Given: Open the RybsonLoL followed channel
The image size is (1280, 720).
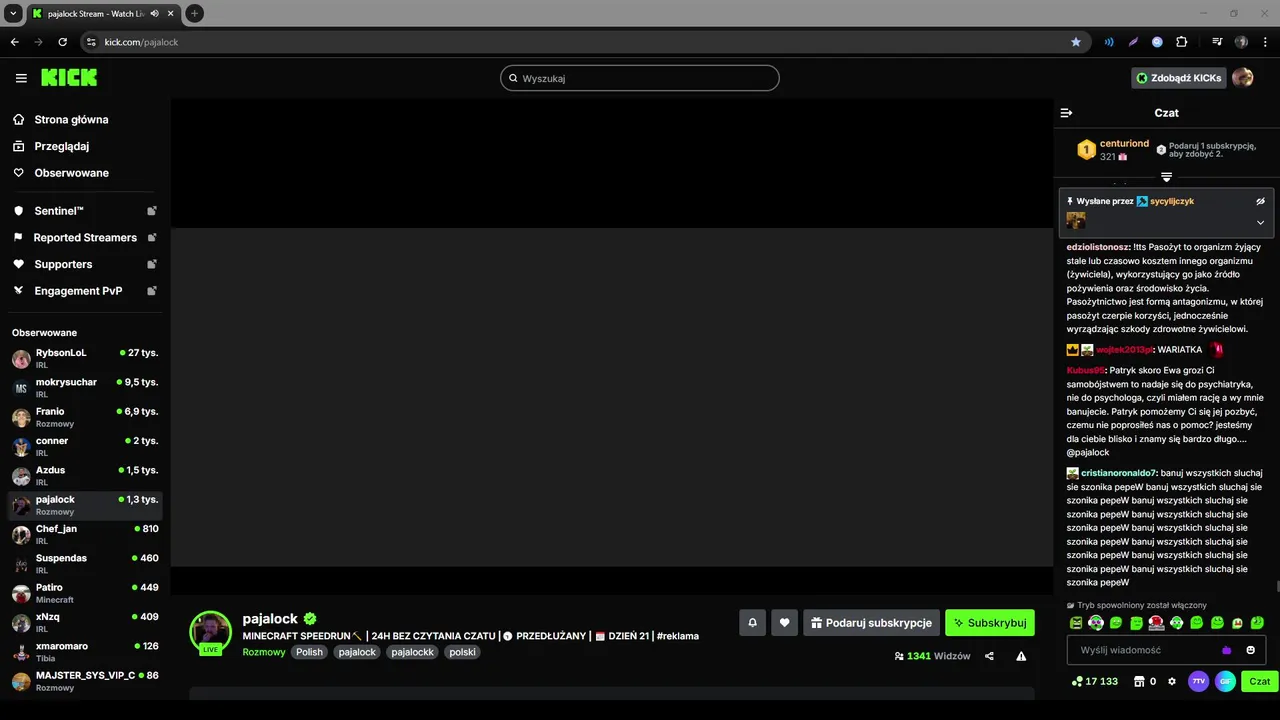Looking at the screenshot, I should pos(85,359).
